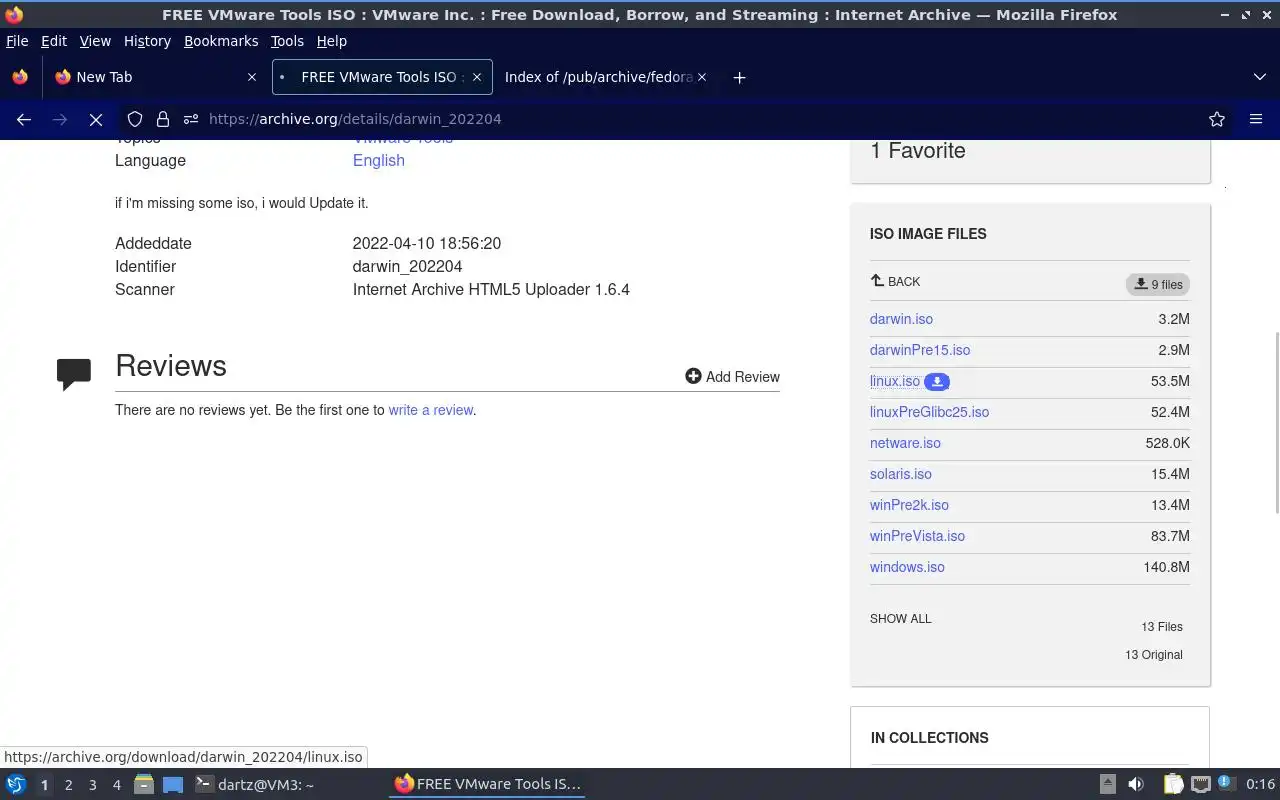This screenshot has width=1280, height=800.
Task: Switch to workspace 3 in taskbar
Action: coord(93,785)
